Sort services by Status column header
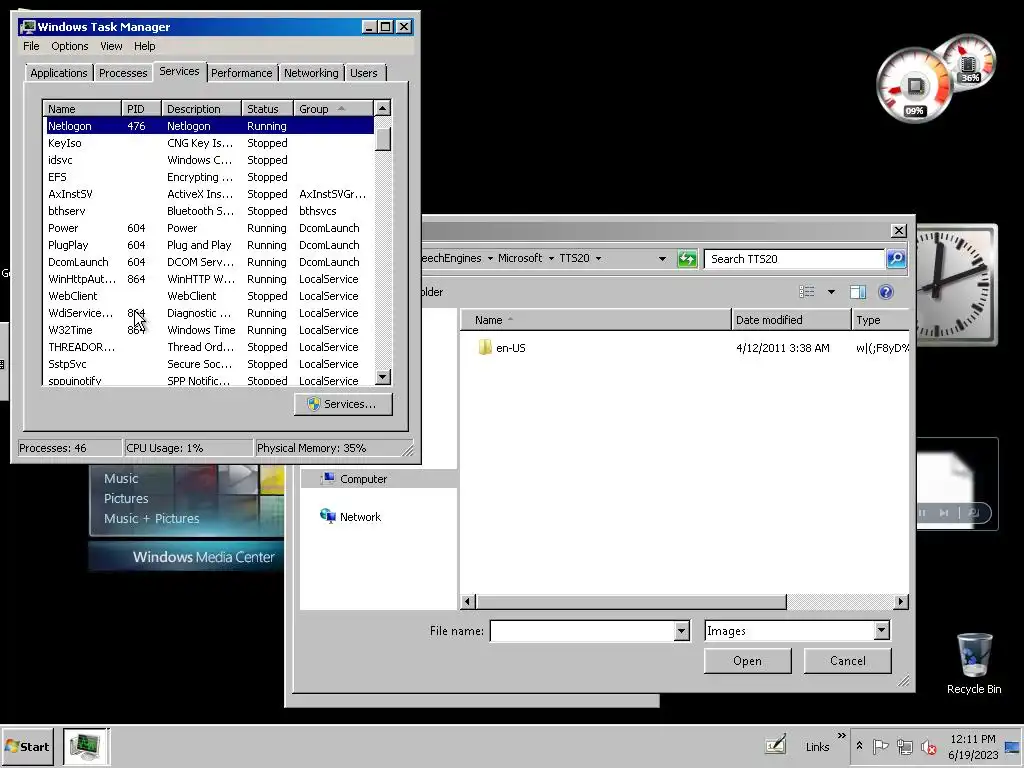The height and width of the screenshot is (768, 1024). point(267,109)
